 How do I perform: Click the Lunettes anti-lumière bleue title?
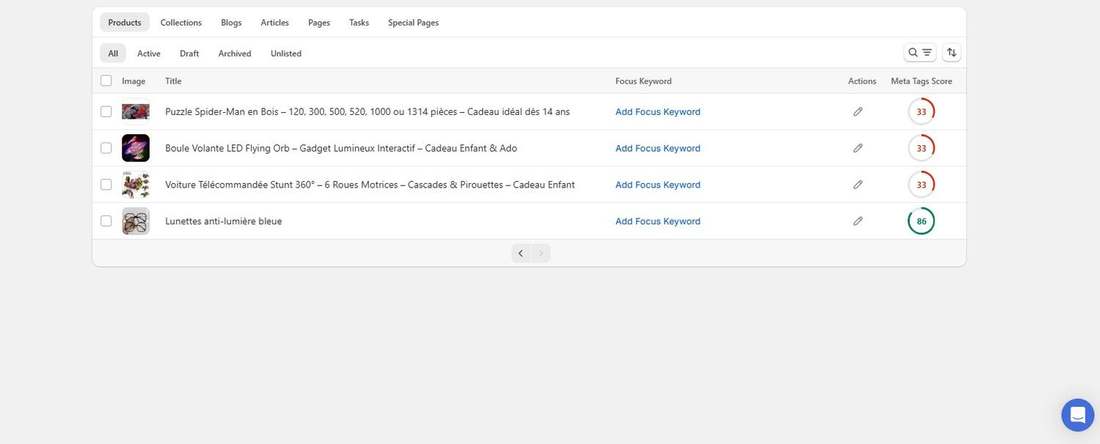tap(223, 221)
